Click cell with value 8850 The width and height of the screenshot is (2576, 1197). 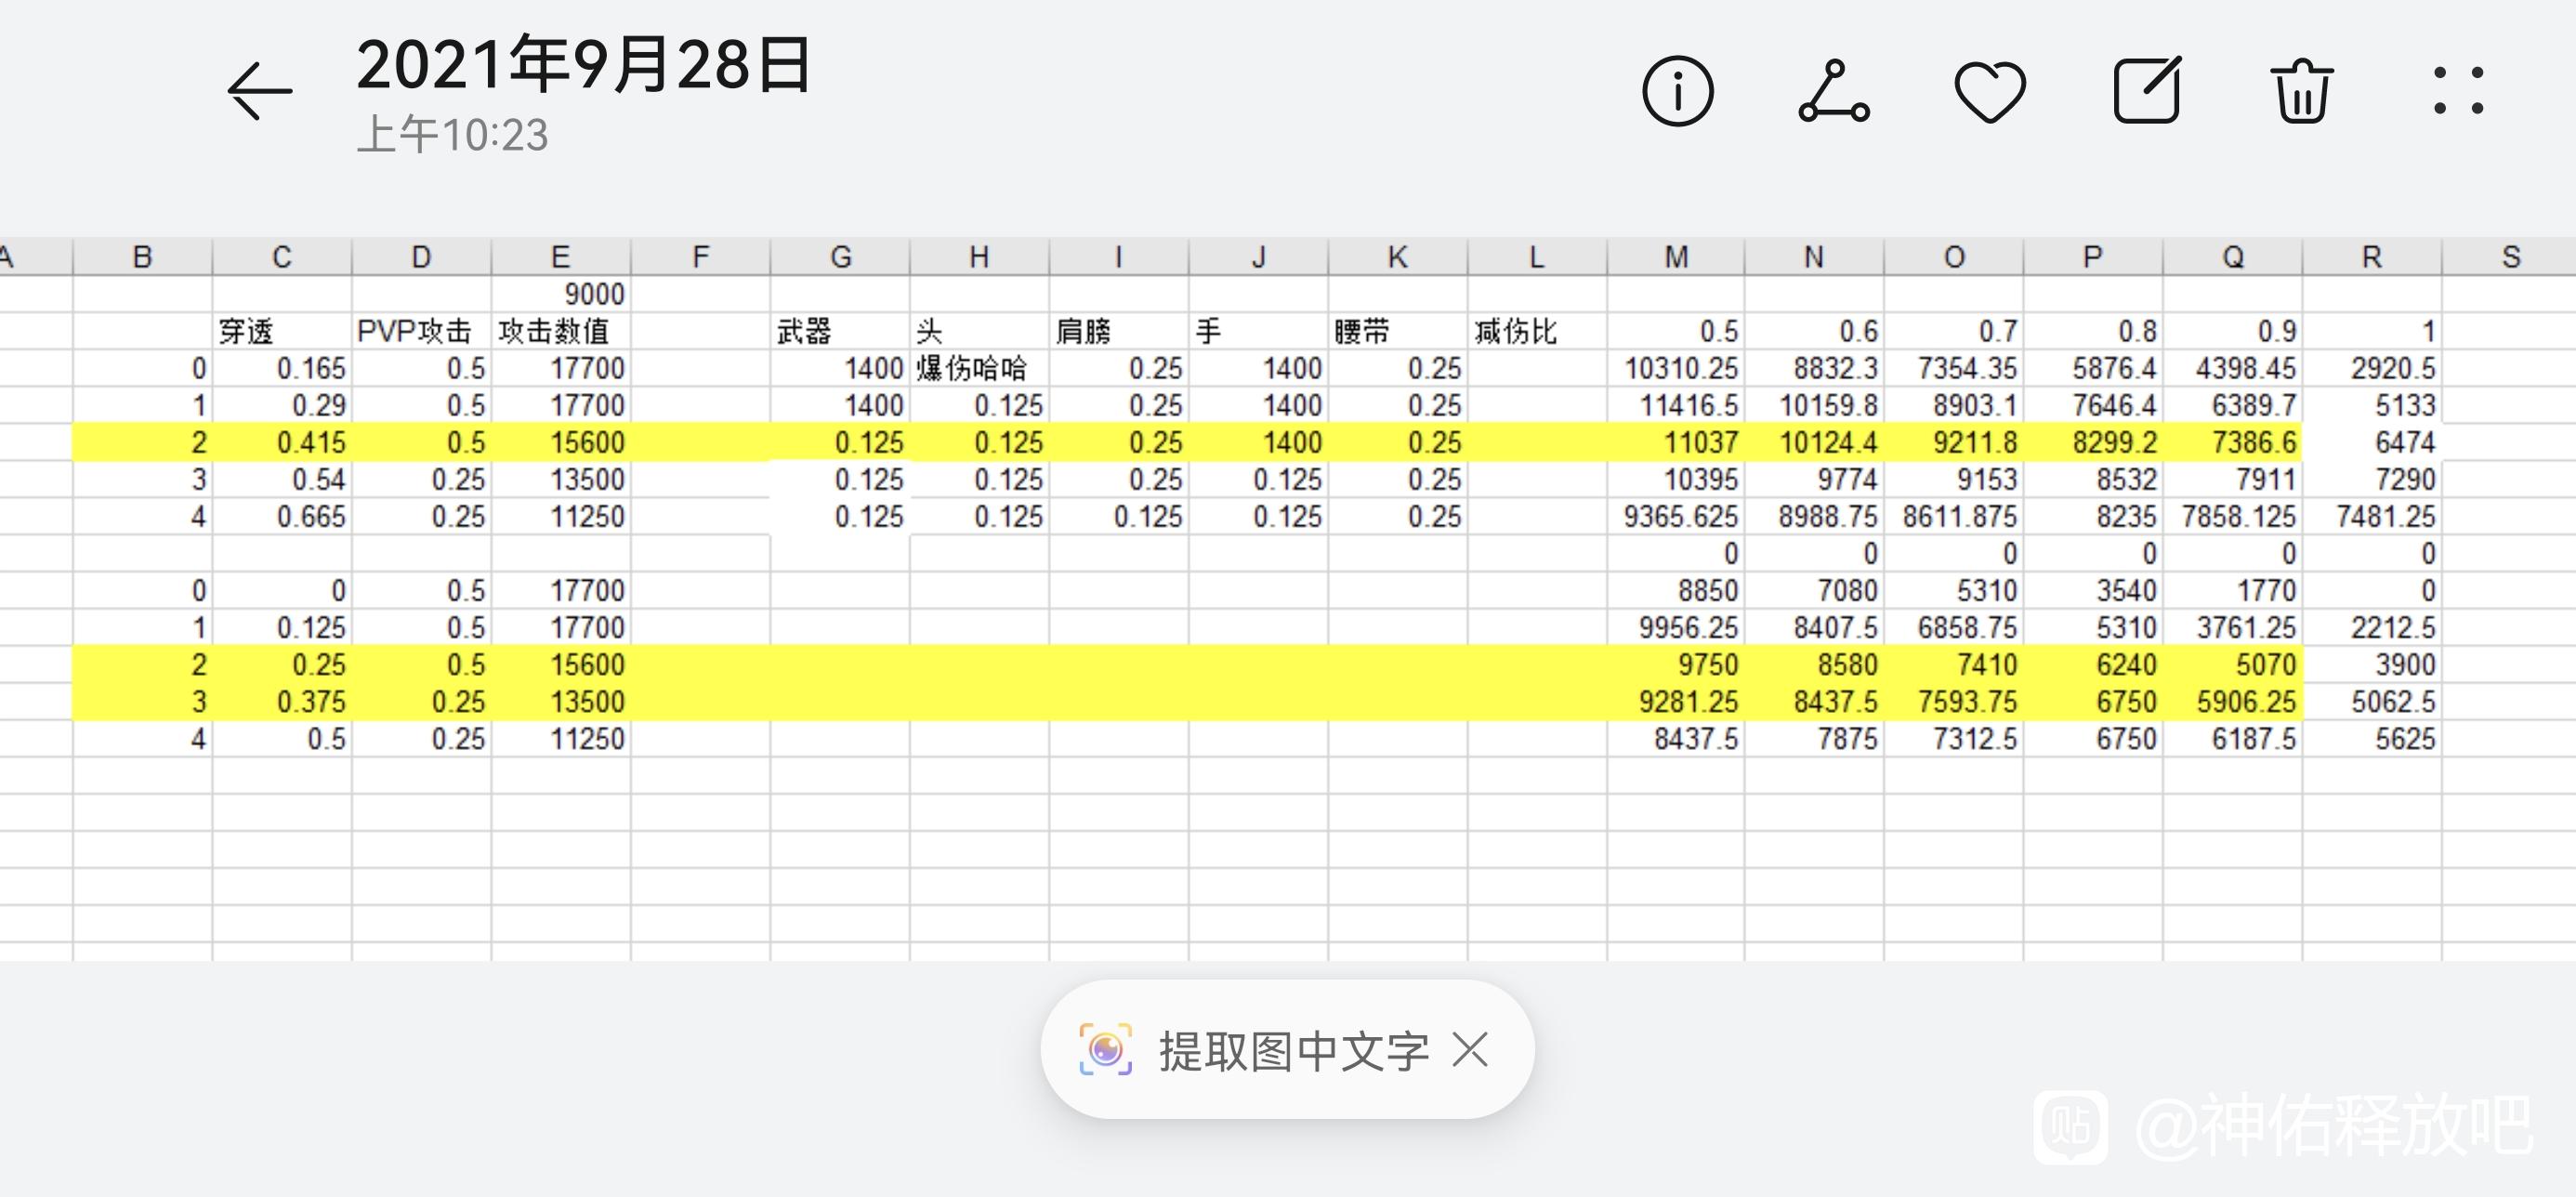[1676, 590]
